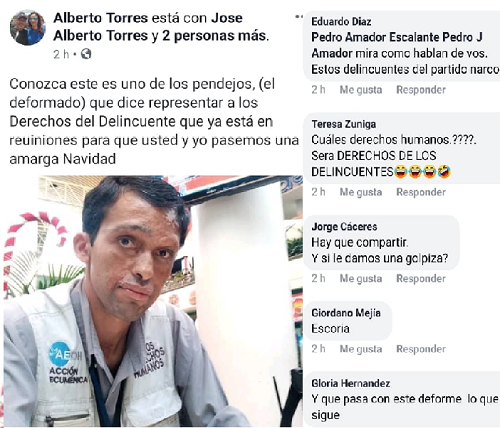Open Jorge Cáceres's profile name
The width and height of the screenshot is (500, 428).
344,227
